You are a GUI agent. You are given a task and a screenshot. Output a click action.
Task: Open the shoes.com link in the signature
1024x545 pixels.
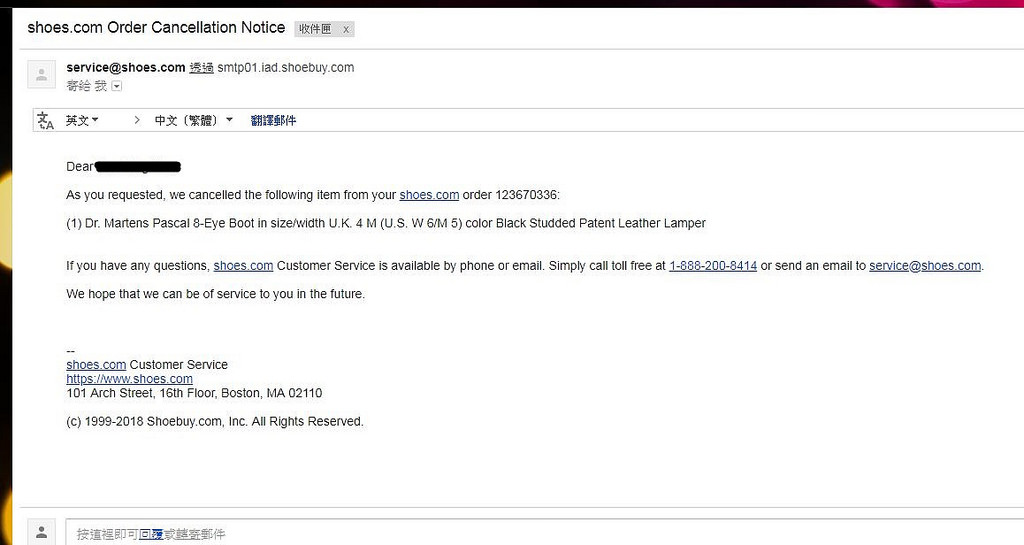96,365
